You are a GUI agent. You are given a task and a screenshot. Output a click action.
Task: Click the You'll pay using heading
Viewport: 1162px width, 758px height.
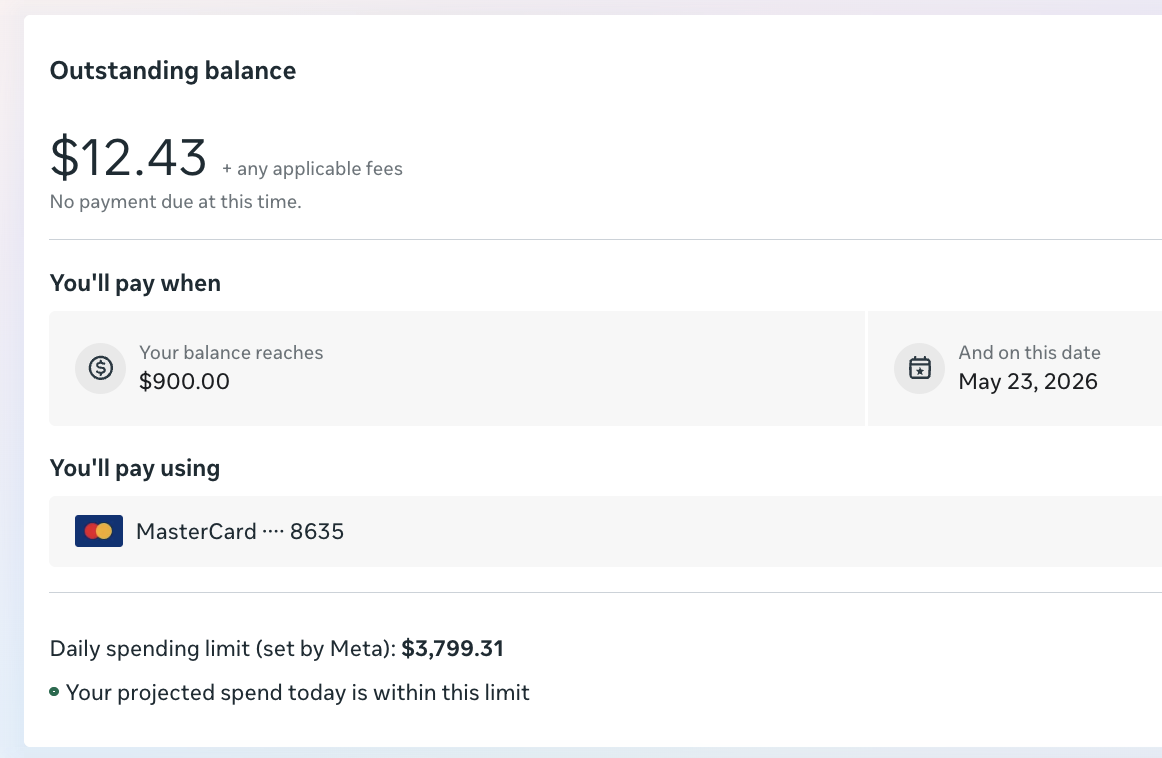135,468
